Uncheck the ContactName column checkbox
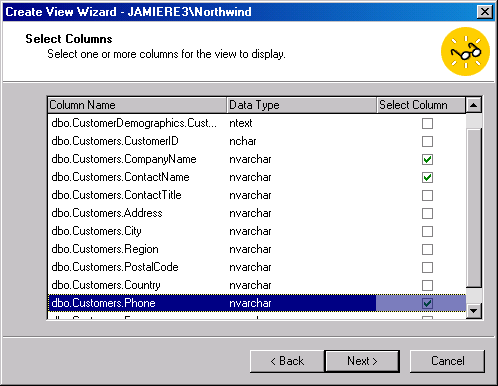498x386 pixels. [x=427, y=177]
